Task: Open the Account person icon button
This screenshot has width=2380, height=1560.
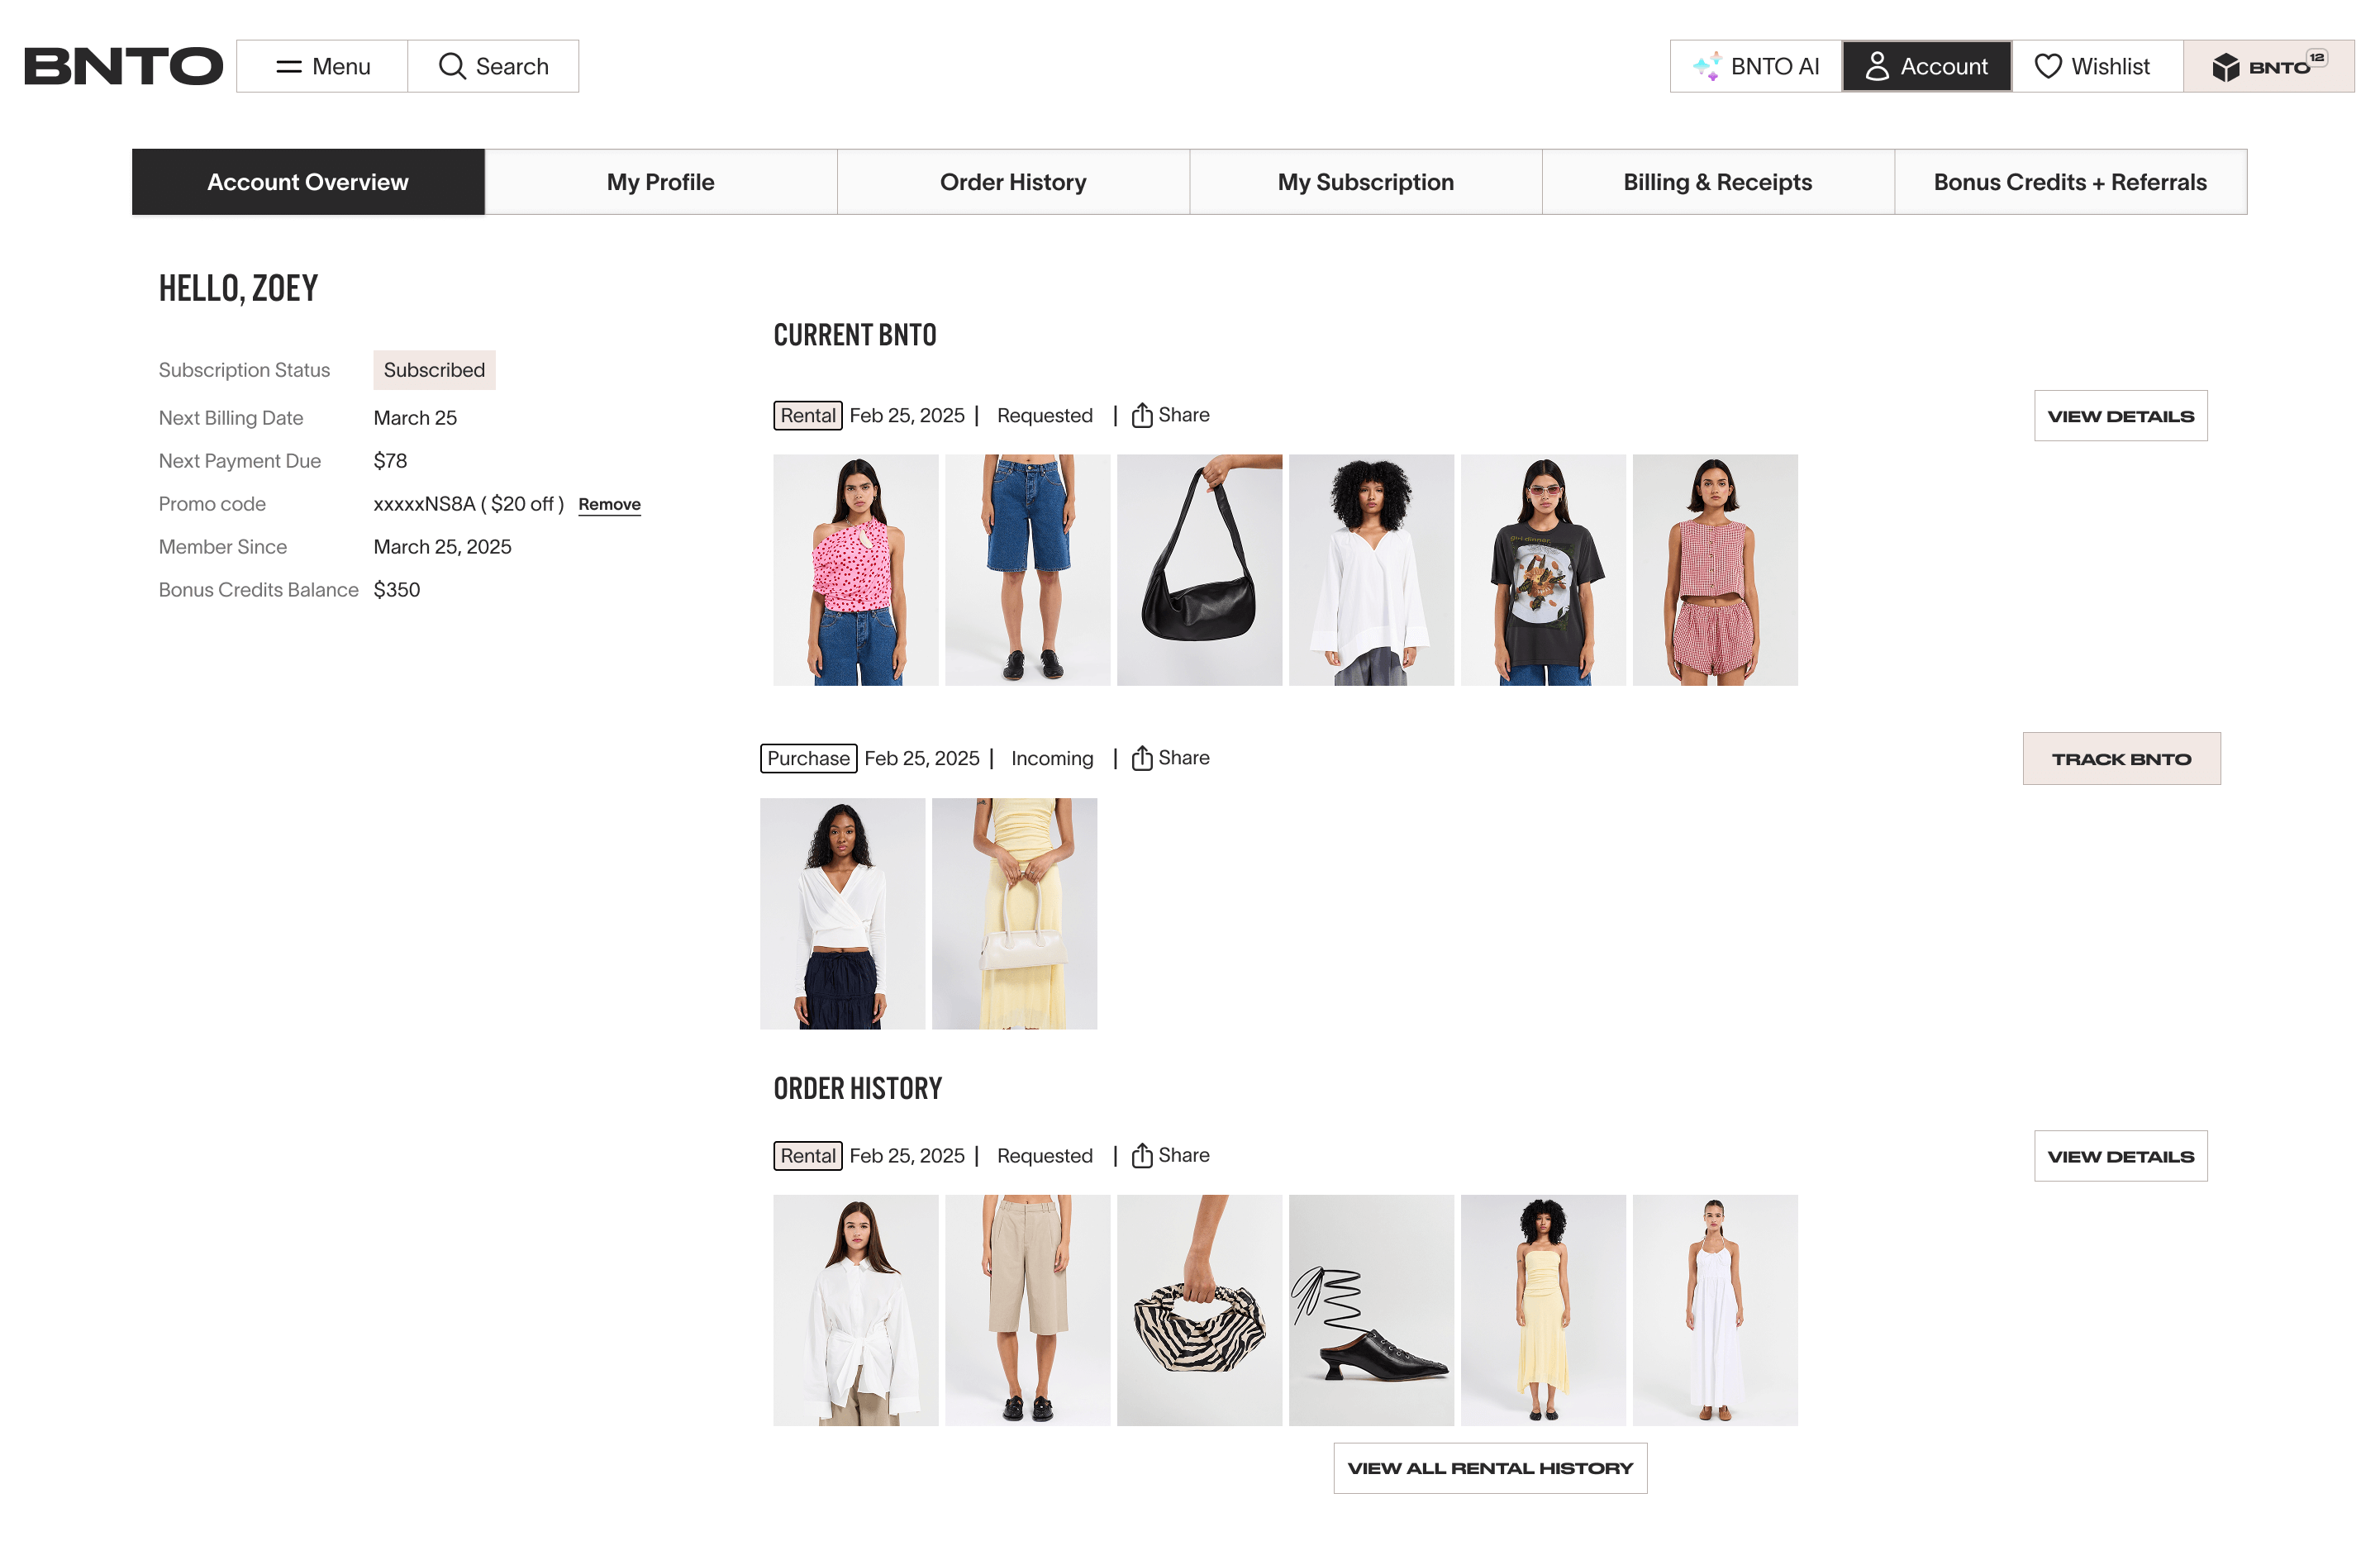Action: [x=1926, y=66]
